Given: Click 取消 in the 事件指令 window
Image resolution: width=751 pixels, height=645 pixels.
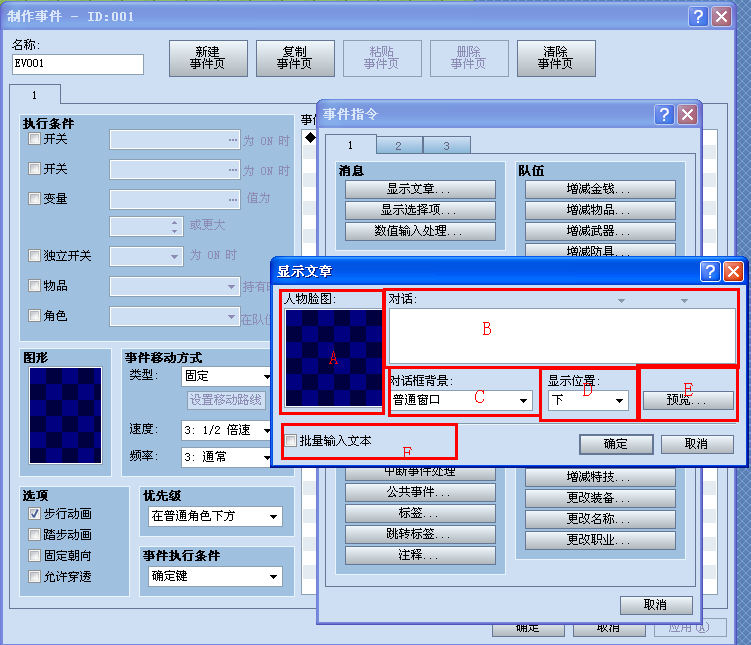Looking at the screenshot, I should [656, 605].
